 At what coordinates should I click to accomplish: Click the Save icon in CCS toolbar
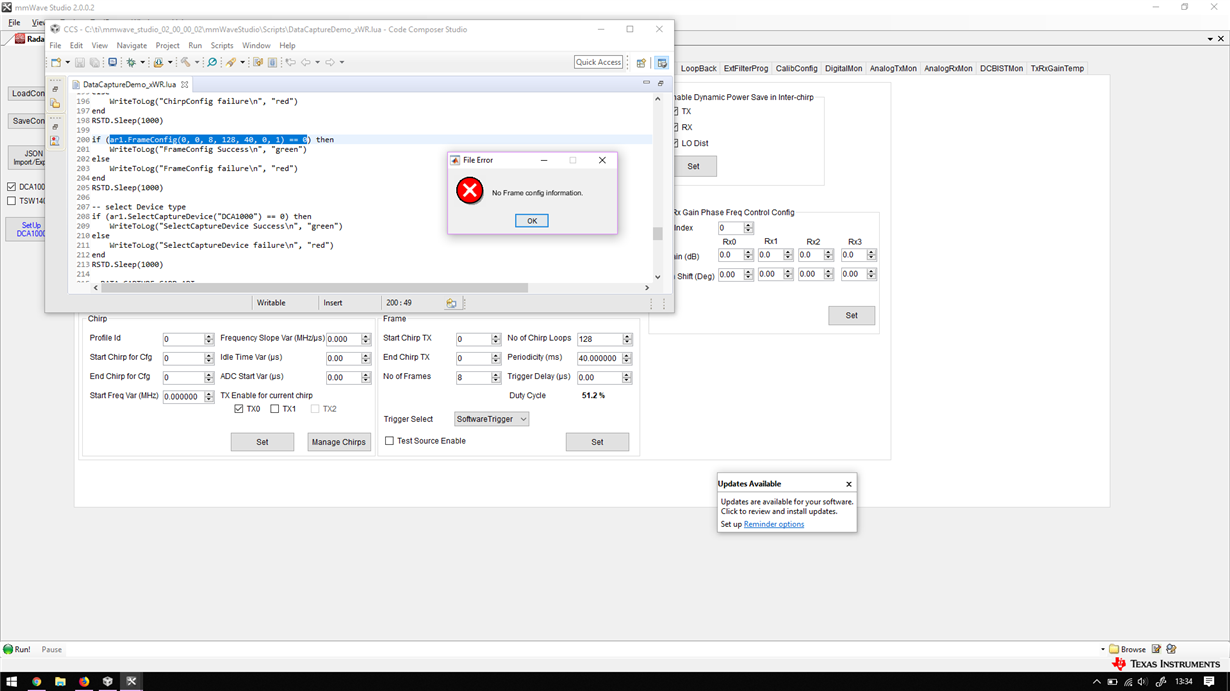click(x=80, y=62)
